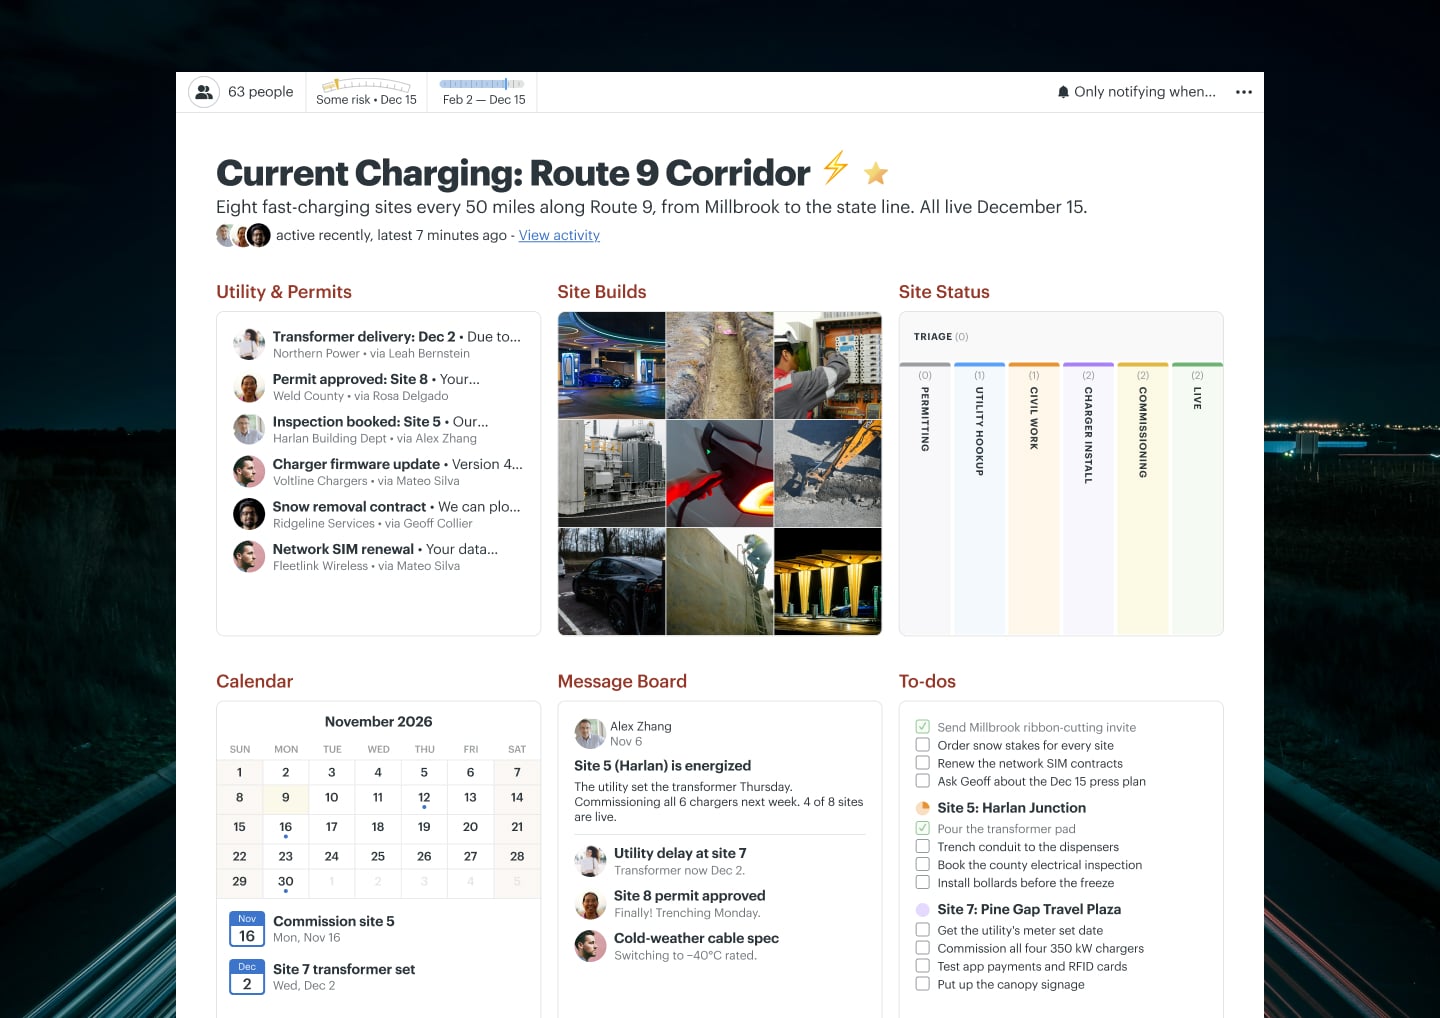This screenshot has width=1440, height=1018.
Task: Open the To-dos section heading
Action: [x=927, y=681]
